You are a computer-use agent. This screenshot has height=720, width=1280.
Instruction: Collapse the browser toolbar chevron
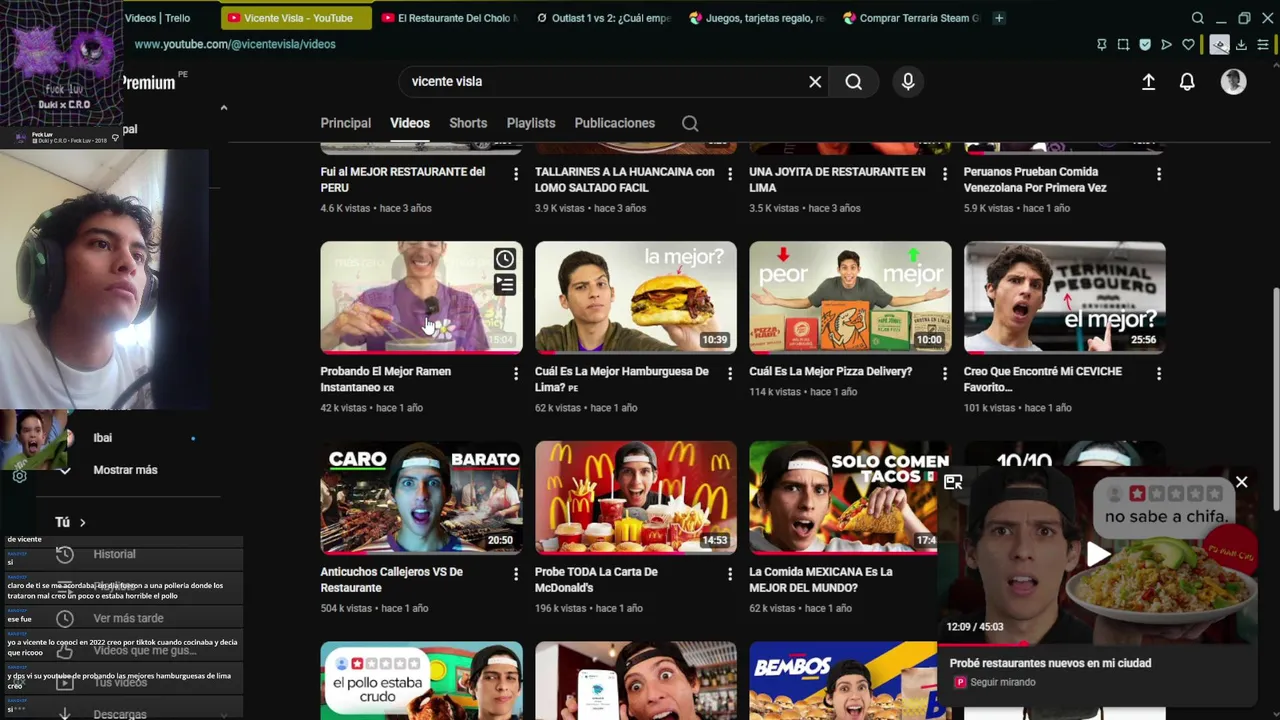224,108
